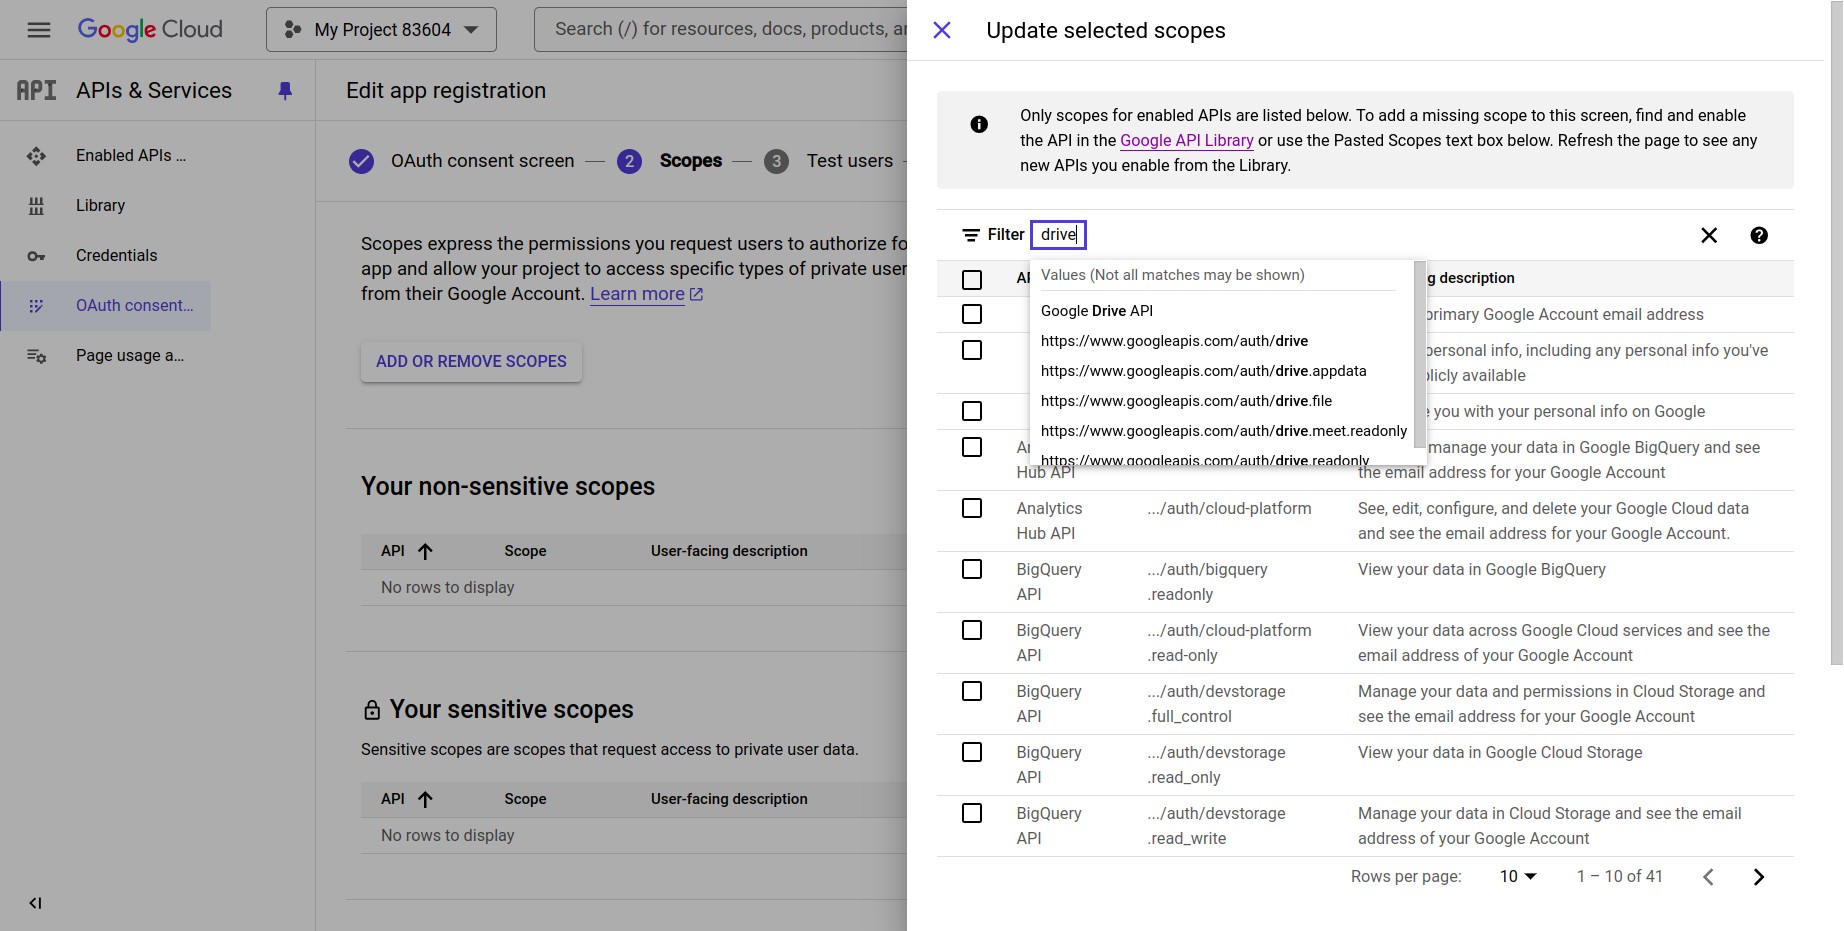Open the My Project 83604 project picker
This screenshot has width=1844, height=931.
pos(380,29)
